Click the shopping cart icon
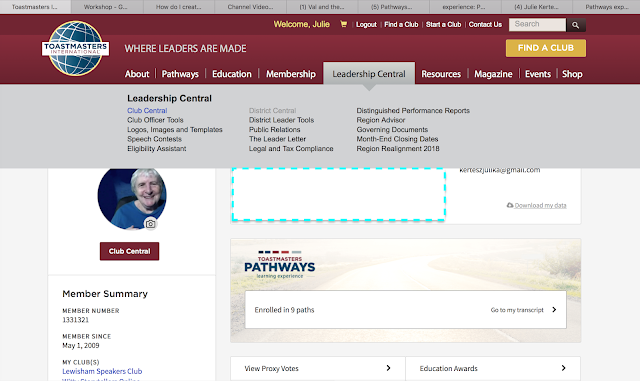Screen dimensions: 640x381 (x=344, y=24)
